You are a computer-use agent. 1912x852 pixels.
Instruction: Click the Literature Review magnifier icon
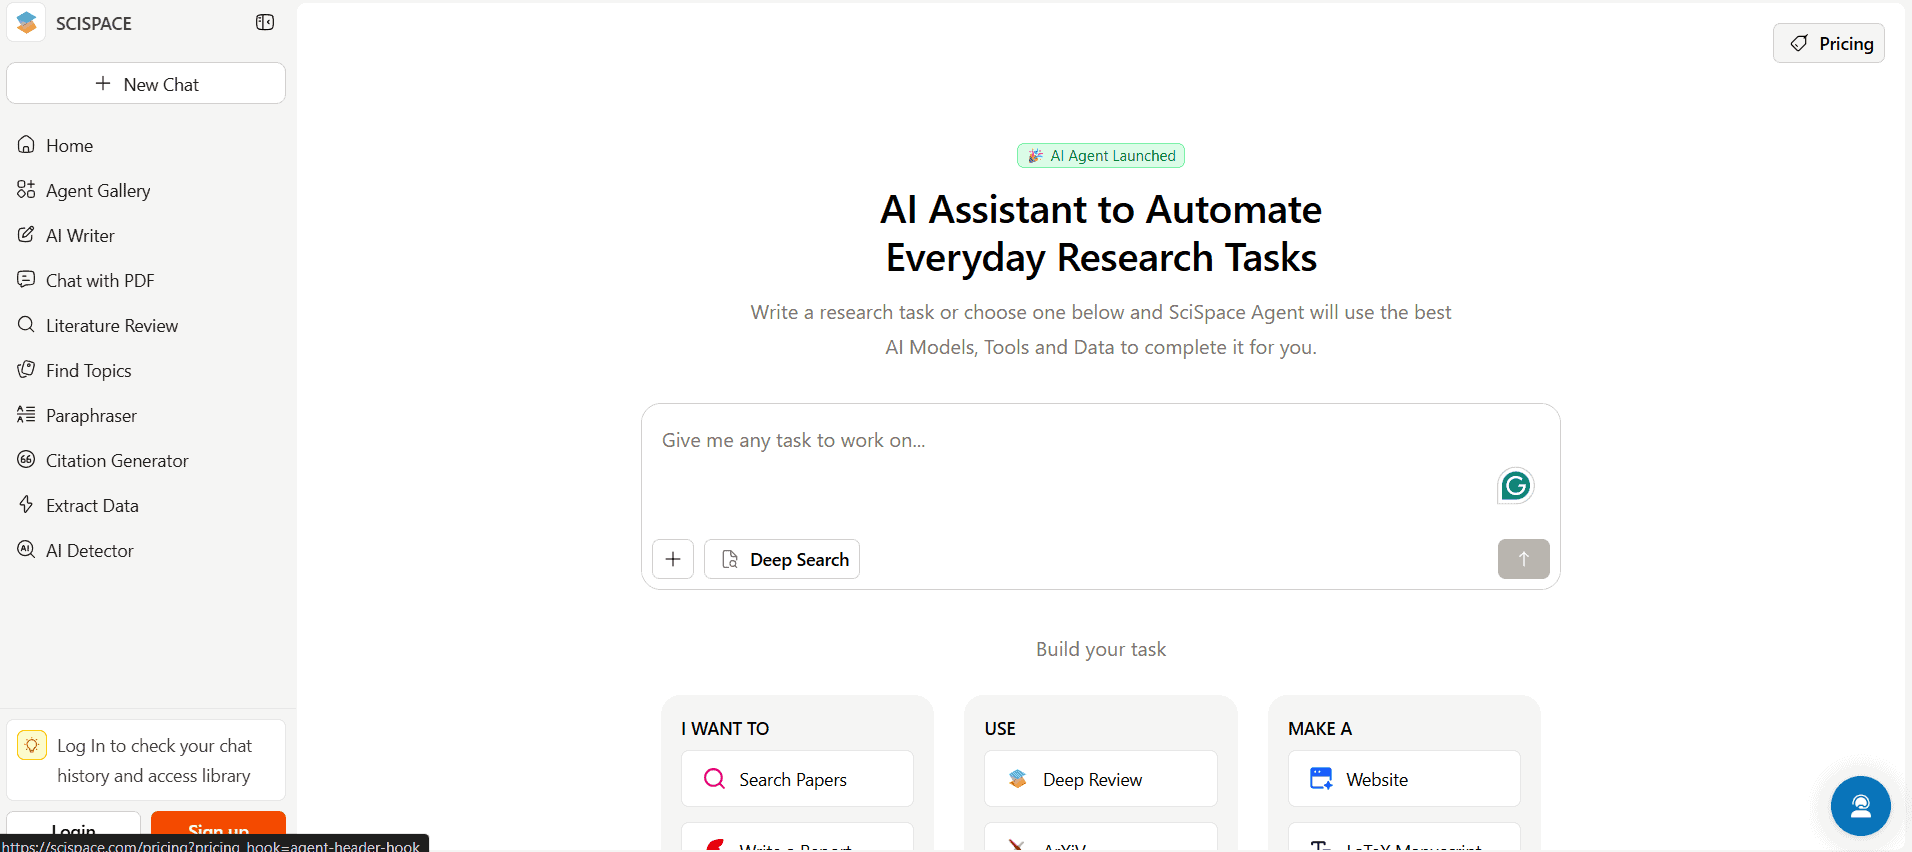tap(26, 324)
